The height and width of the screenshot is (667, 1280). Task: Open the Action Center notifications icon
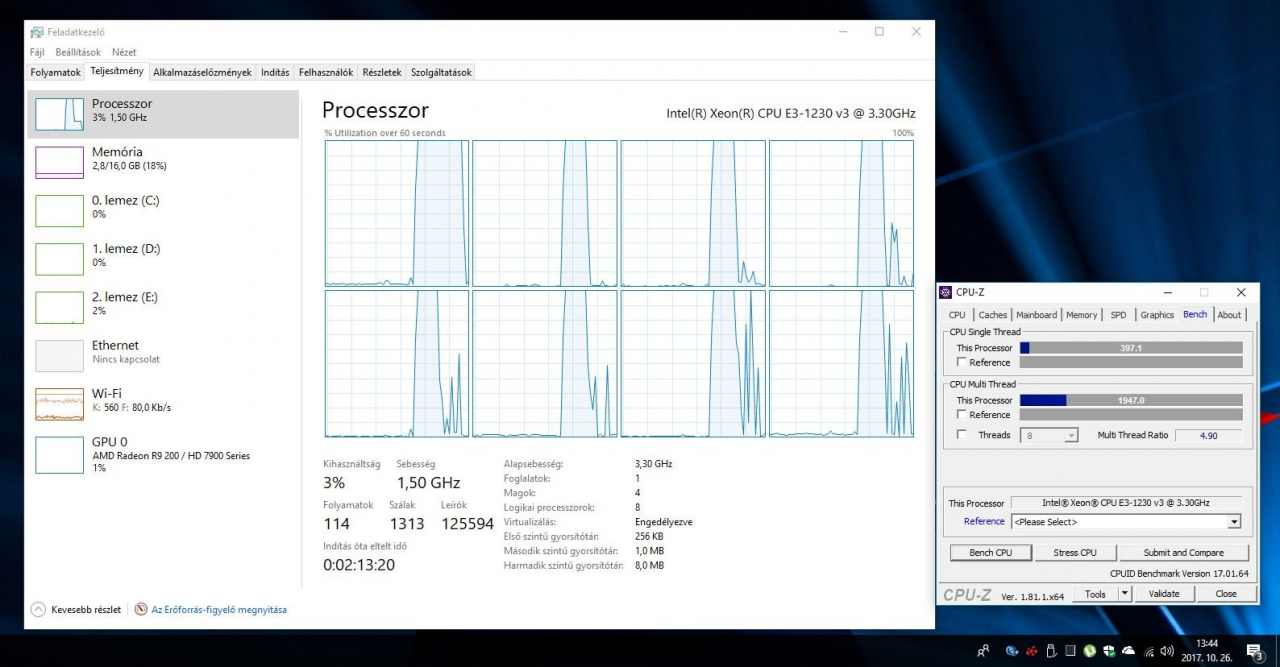pyautogui.click(x=1256, y=651)
